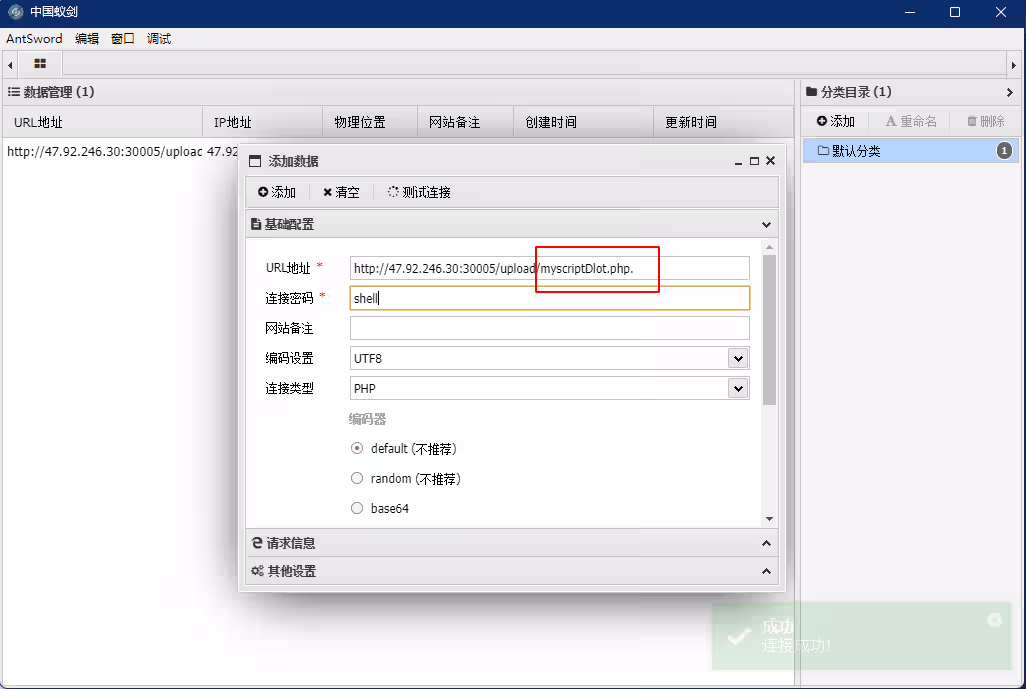Open the 窗口 menu
This screenshot has width=1026, height=689.
(x=122, y=38)
